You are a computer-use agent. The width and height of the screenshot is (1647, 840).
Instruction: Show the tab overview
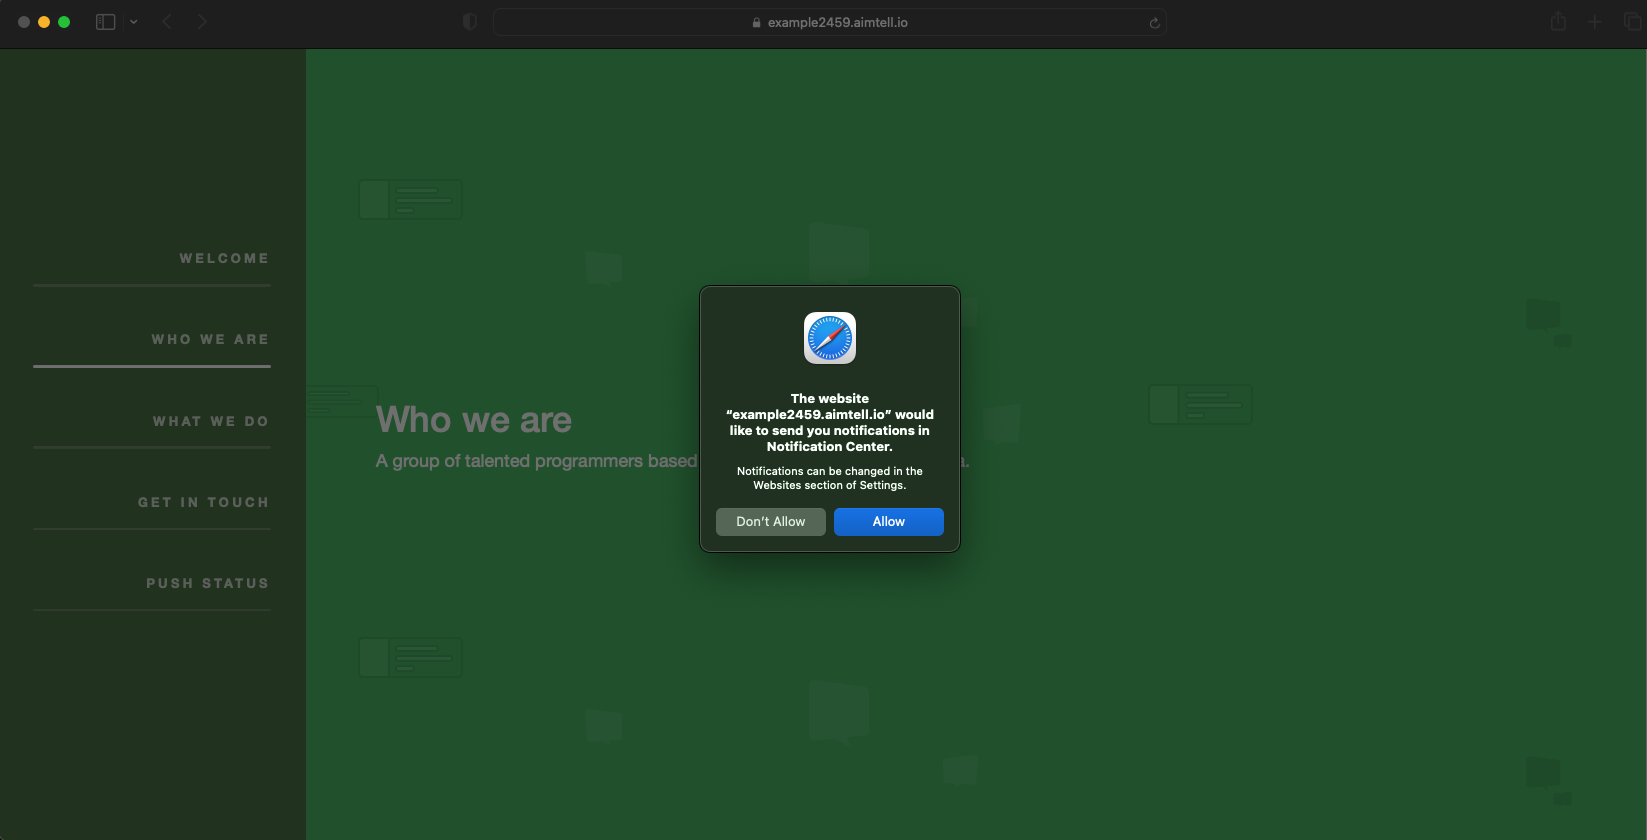click(1632, 22)
